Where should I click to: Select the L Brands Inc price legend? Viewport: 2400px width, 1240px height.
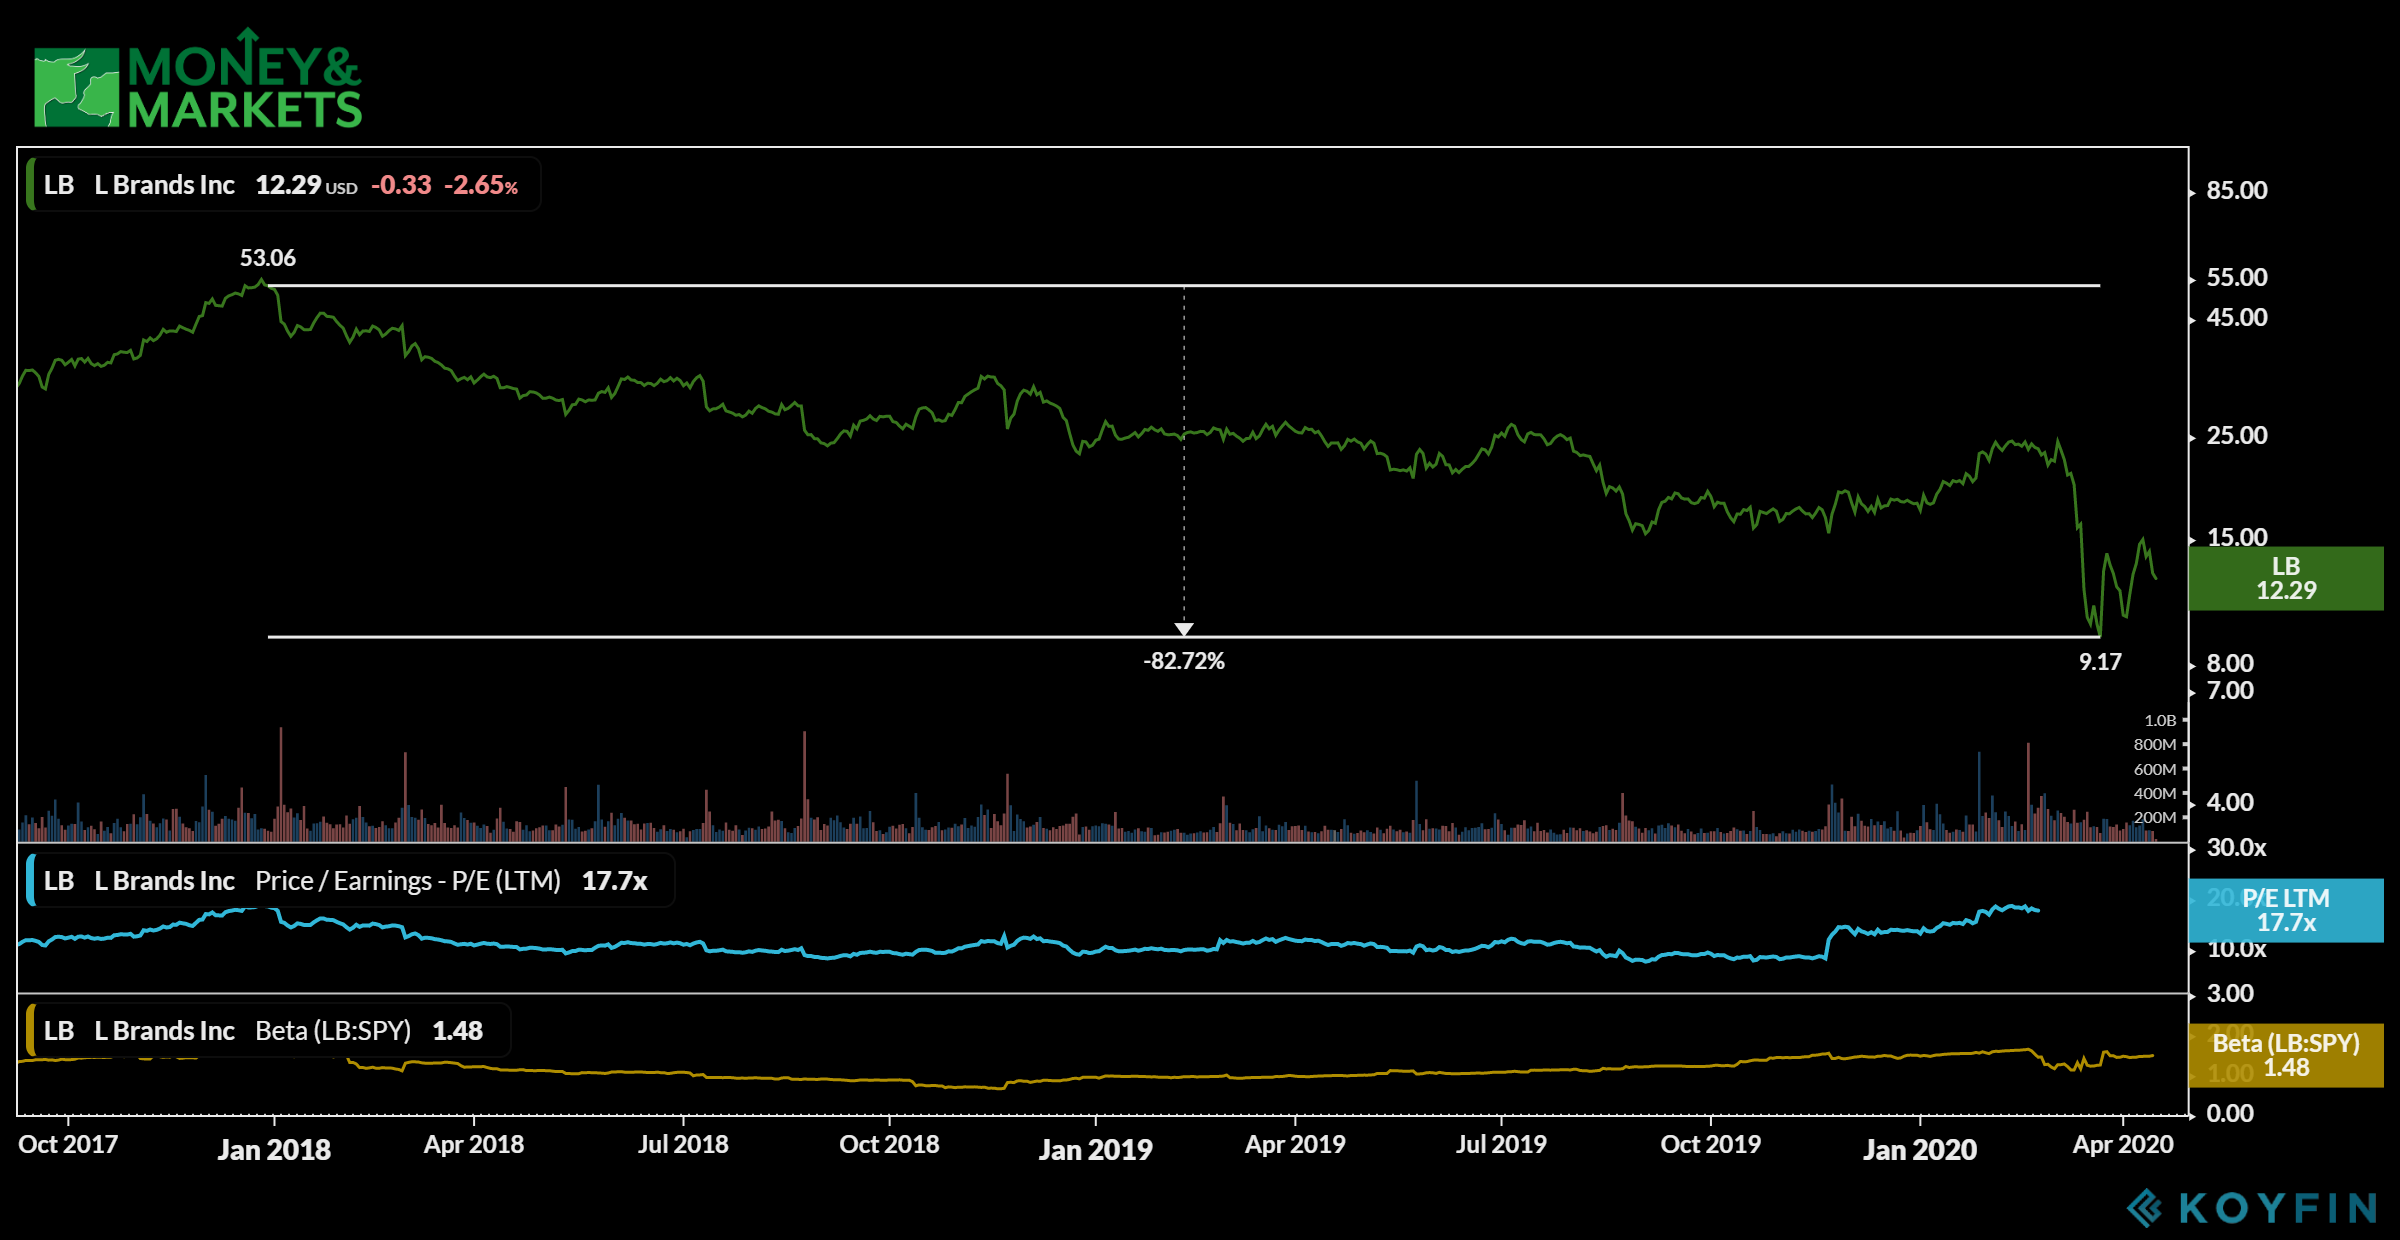point(165,185)
